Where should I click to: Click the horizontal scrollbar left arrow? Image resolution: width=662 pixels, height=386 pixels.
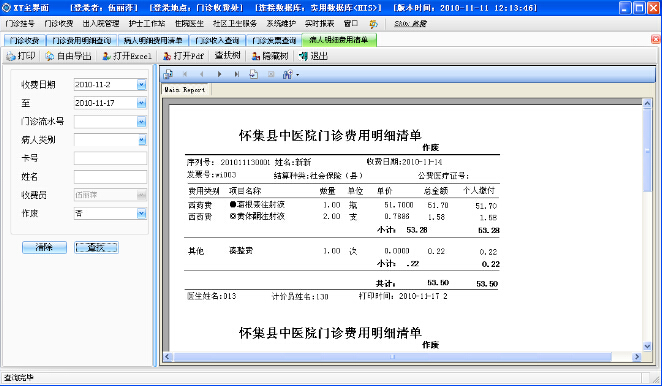(167, 357)
